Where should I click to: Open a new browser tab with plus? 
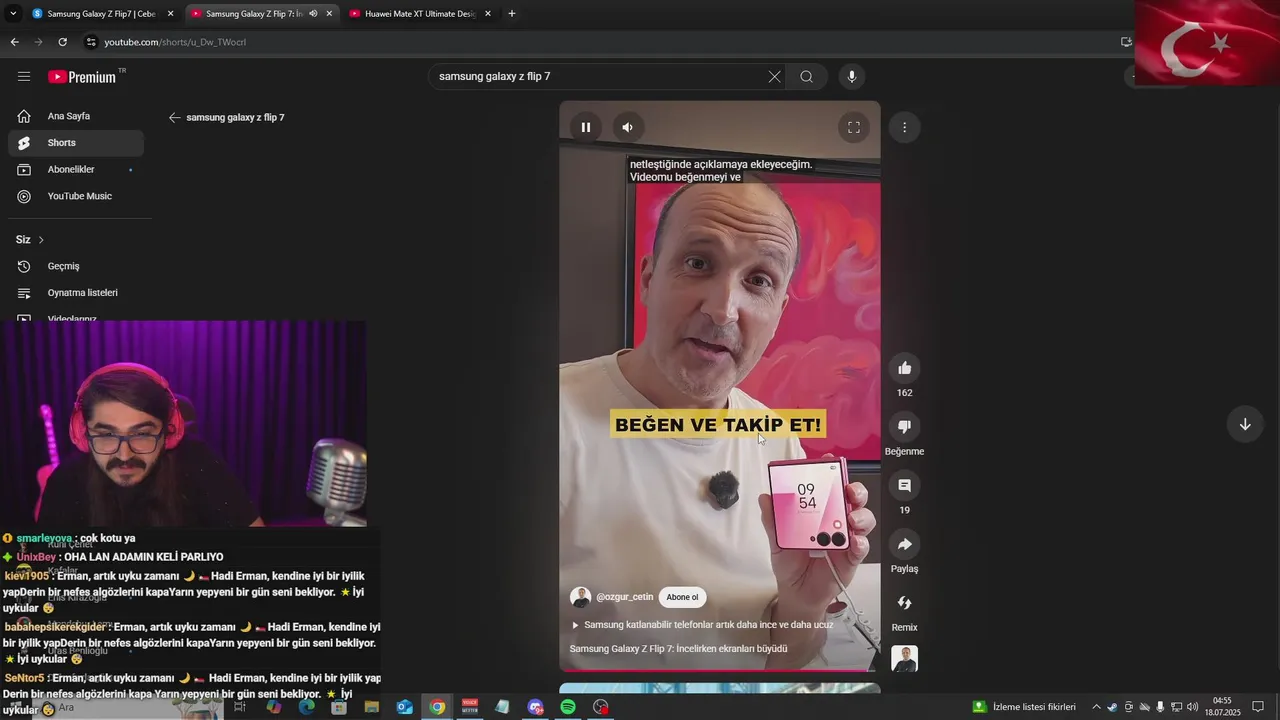pyautogui.click(x=512, y=14)
